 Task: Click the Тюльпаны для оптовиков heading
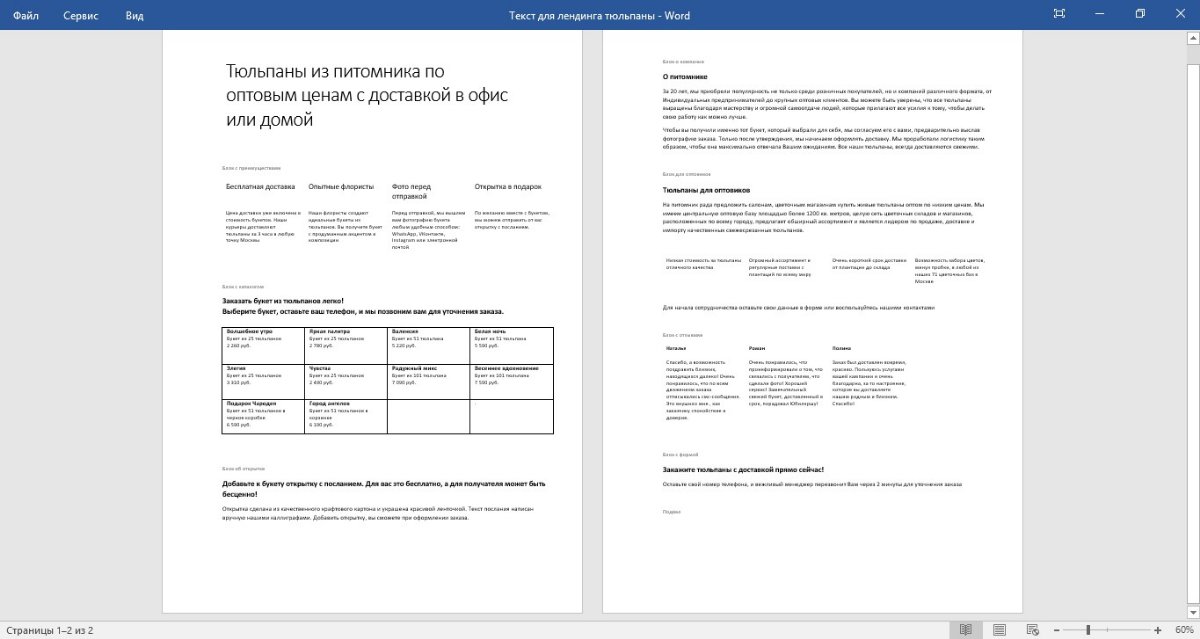[706, 189]
